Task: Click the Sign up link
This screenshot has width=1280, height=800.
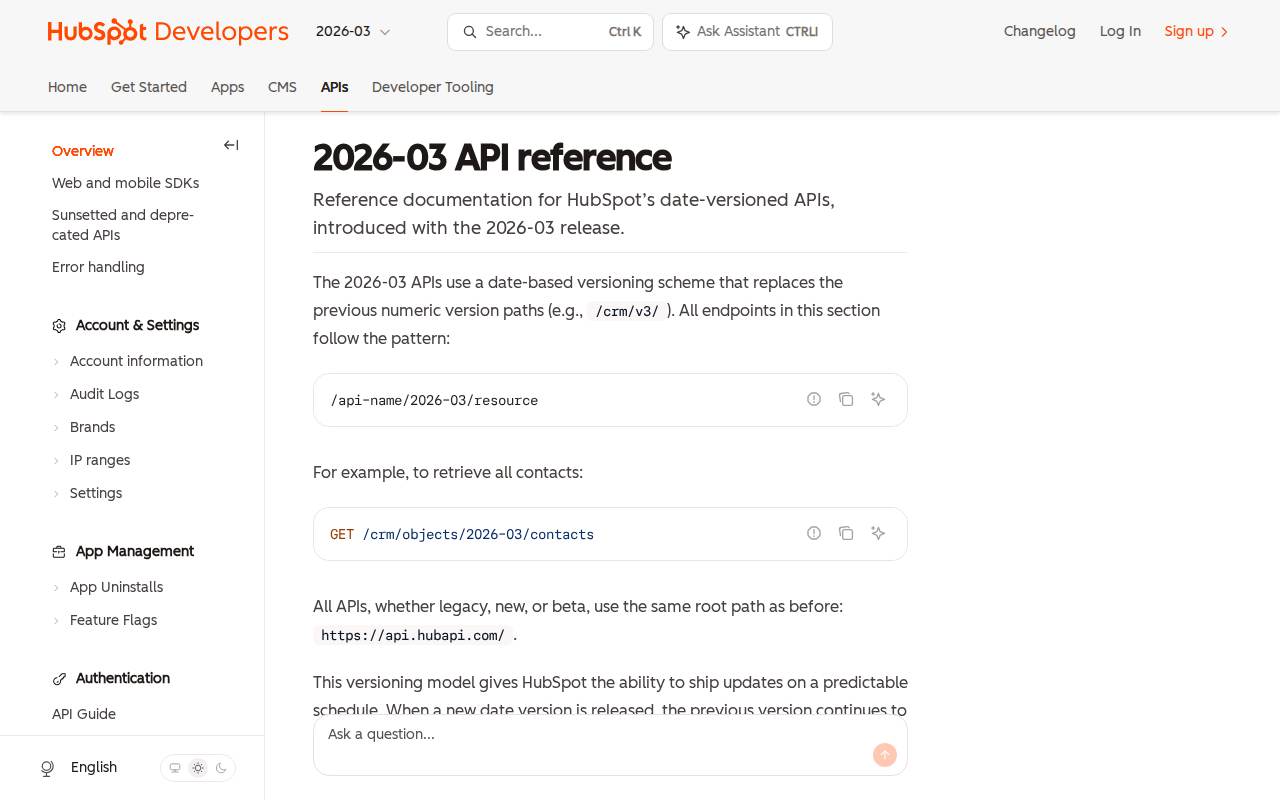Action: [1197, 32]
